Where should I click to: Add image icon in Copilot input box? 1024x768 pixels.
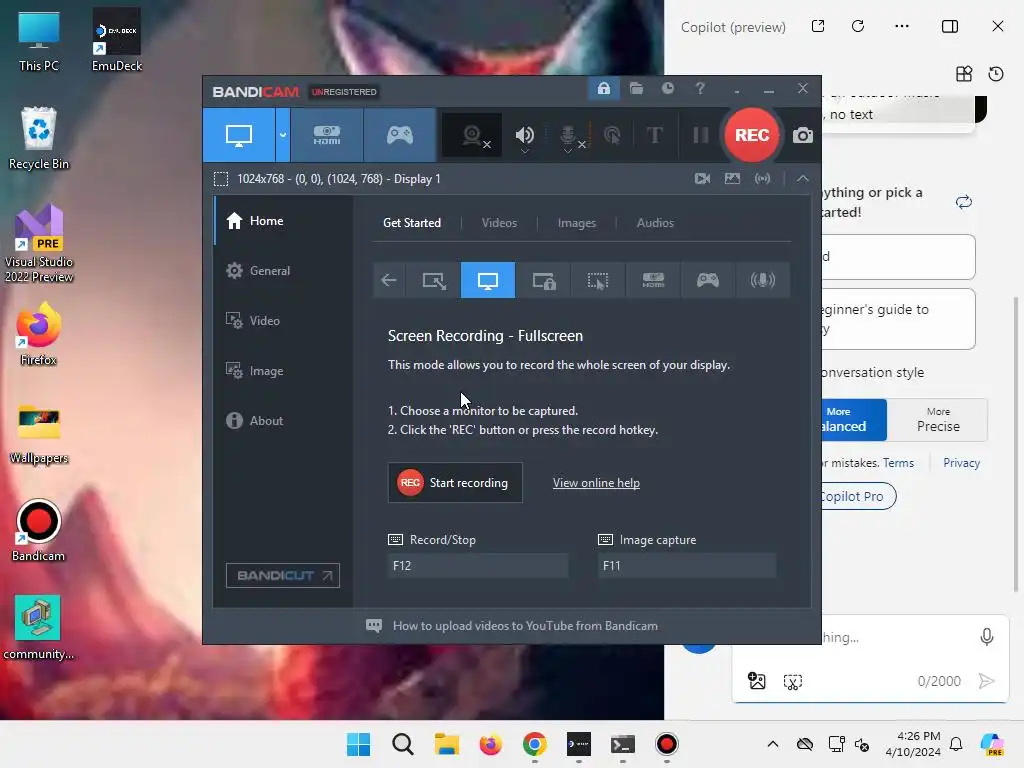coord(756,681)
